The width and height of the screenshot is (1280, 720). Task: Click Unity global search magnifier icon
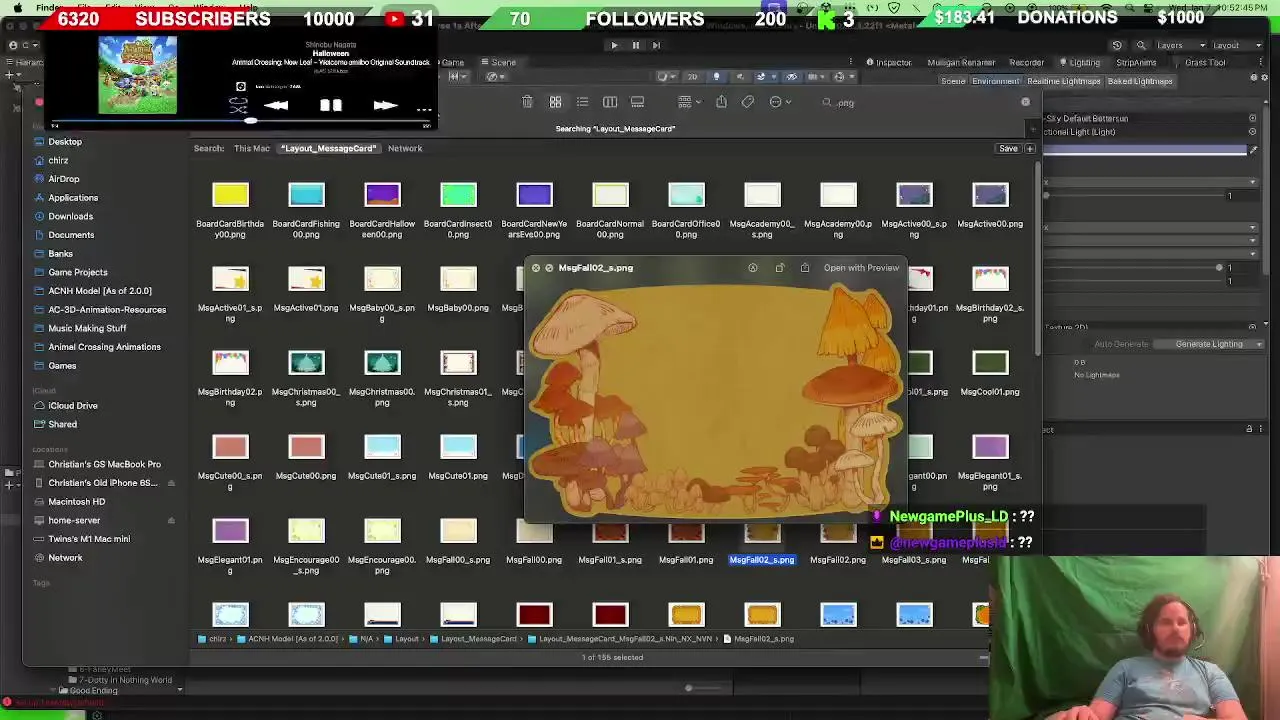pos(1139,45)
